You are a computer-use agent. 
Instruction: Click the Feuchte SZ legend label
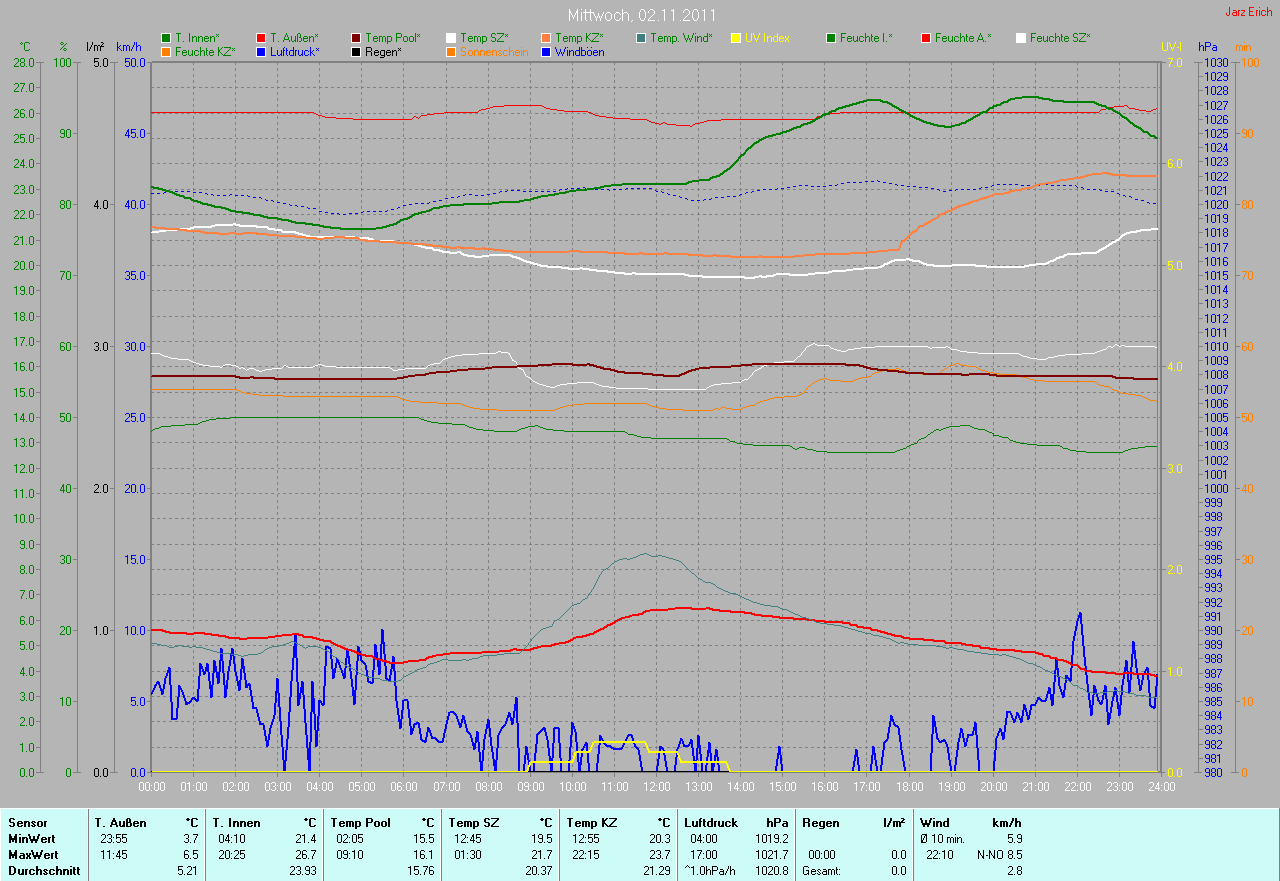[1060, 38]
